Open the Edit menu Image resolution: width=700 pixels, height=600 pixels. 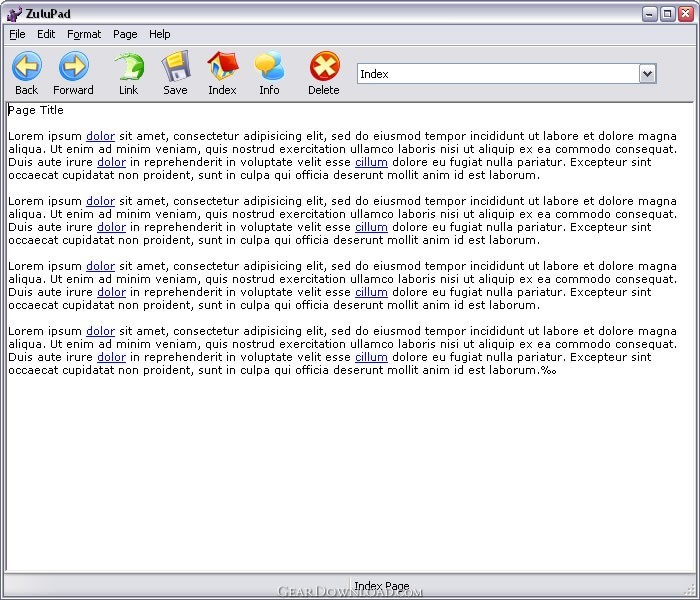(46, 34)
